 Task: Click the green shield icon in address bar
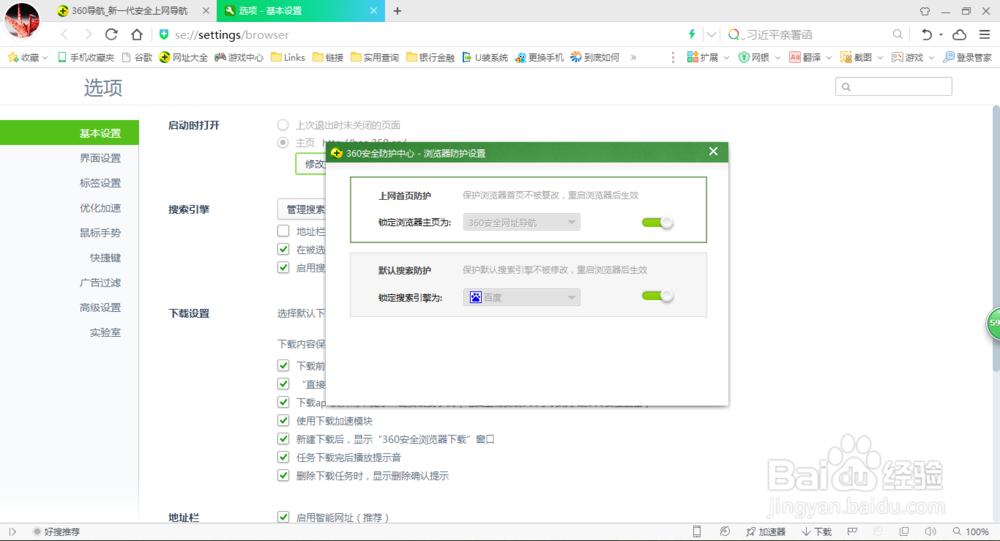click(164, 34)
